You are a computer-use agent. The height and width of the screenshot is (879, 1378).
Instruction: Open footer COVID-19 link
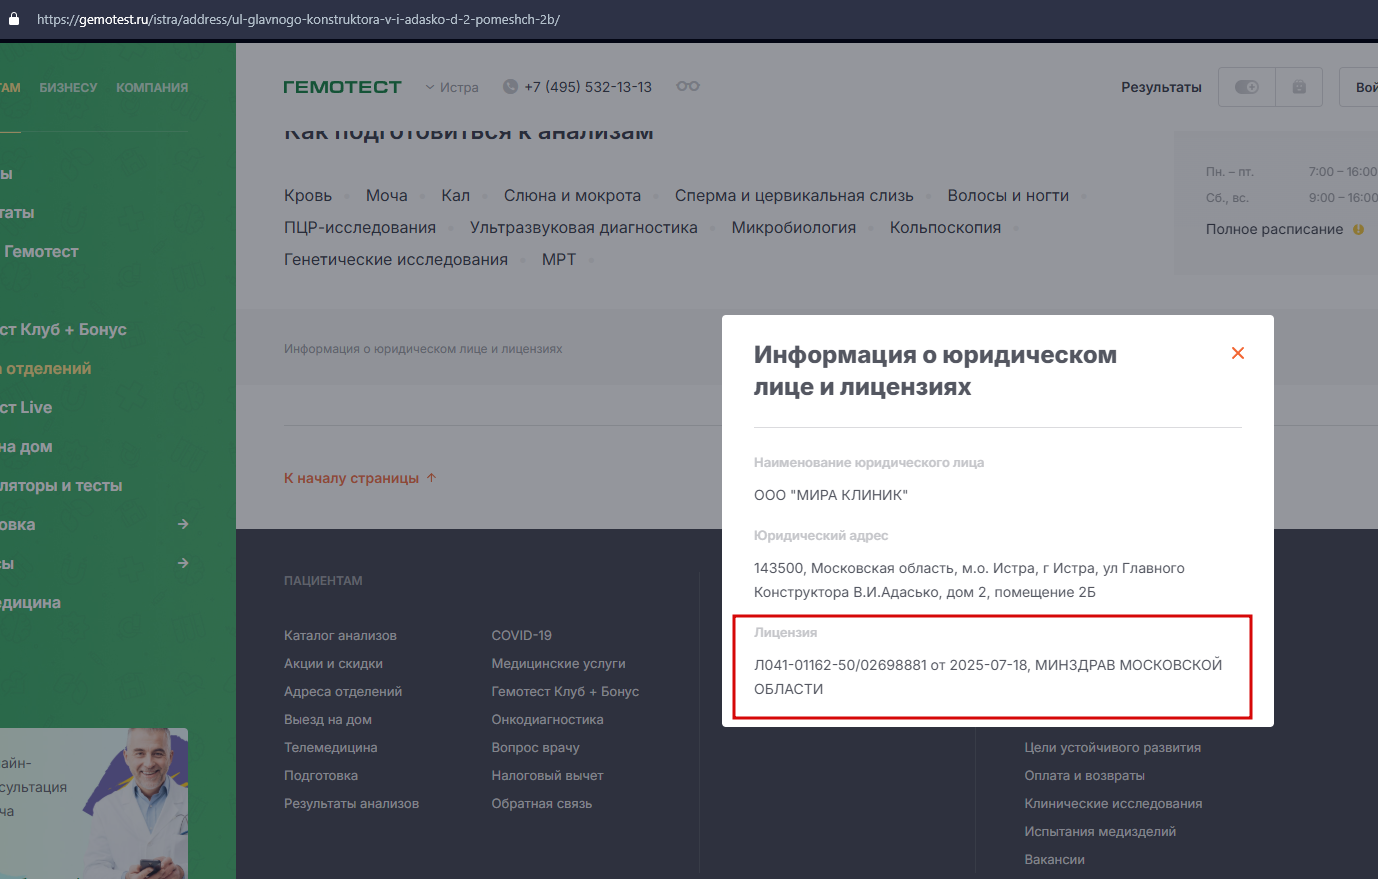(521, 635)
